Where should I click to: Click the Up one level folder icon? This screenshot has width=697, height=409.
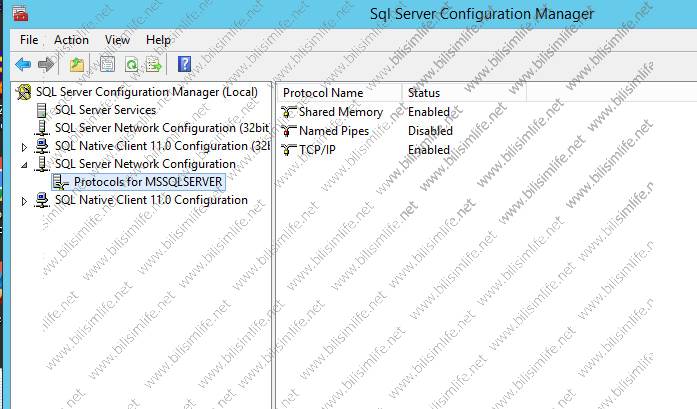point(77,65)
